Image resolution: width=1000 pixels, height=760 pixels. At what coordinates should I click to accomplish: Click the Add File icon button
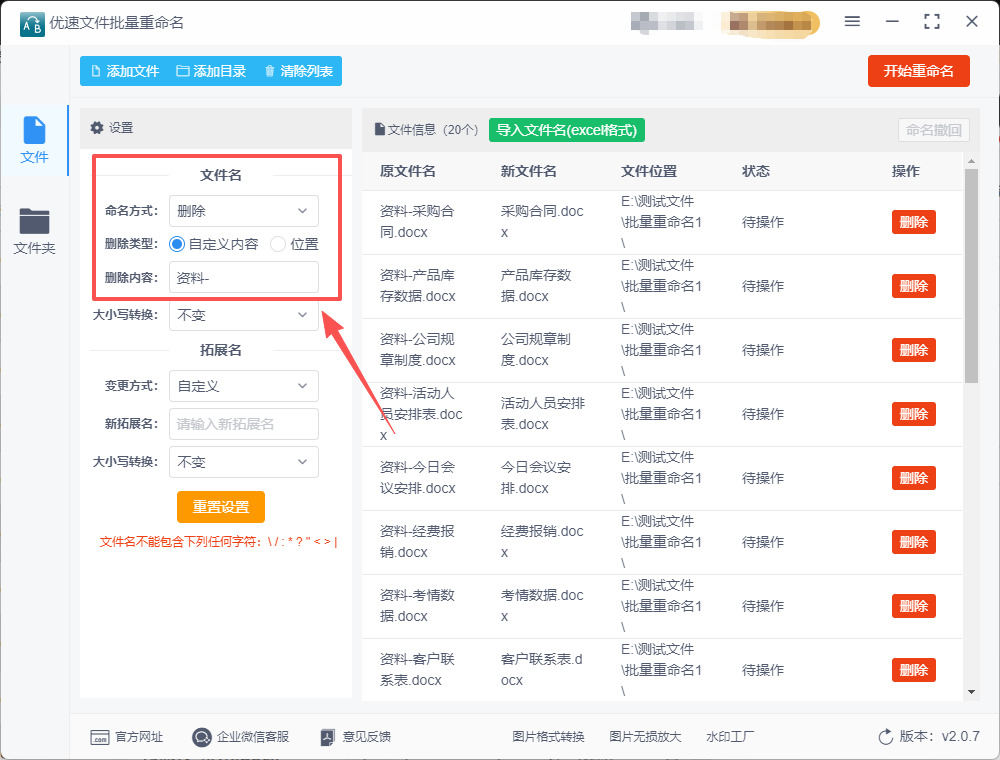[x=96, y=71]
